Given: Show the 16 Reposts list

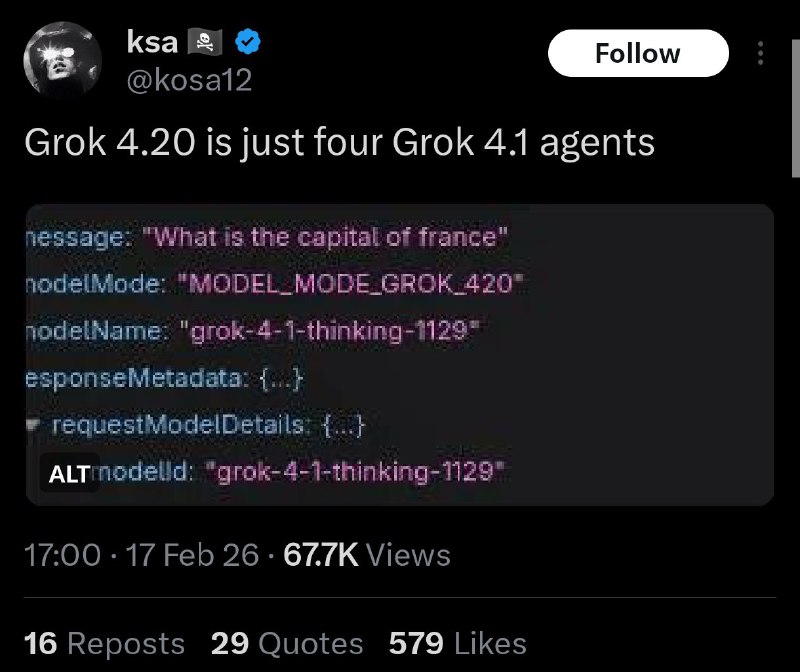Looking at the screenshot, I should [x=104, y=643].
